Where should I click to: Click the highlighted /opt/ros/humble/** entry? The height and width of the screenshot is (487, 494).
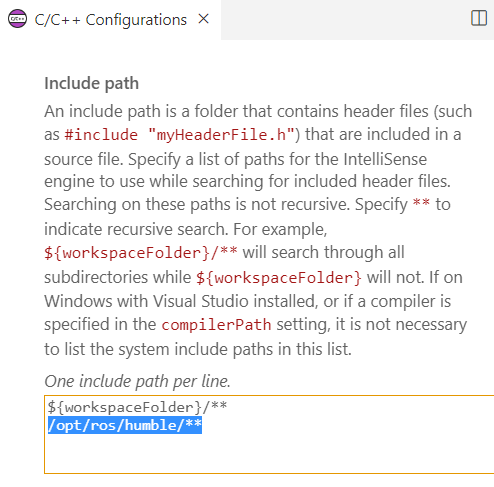click(125, 425)
